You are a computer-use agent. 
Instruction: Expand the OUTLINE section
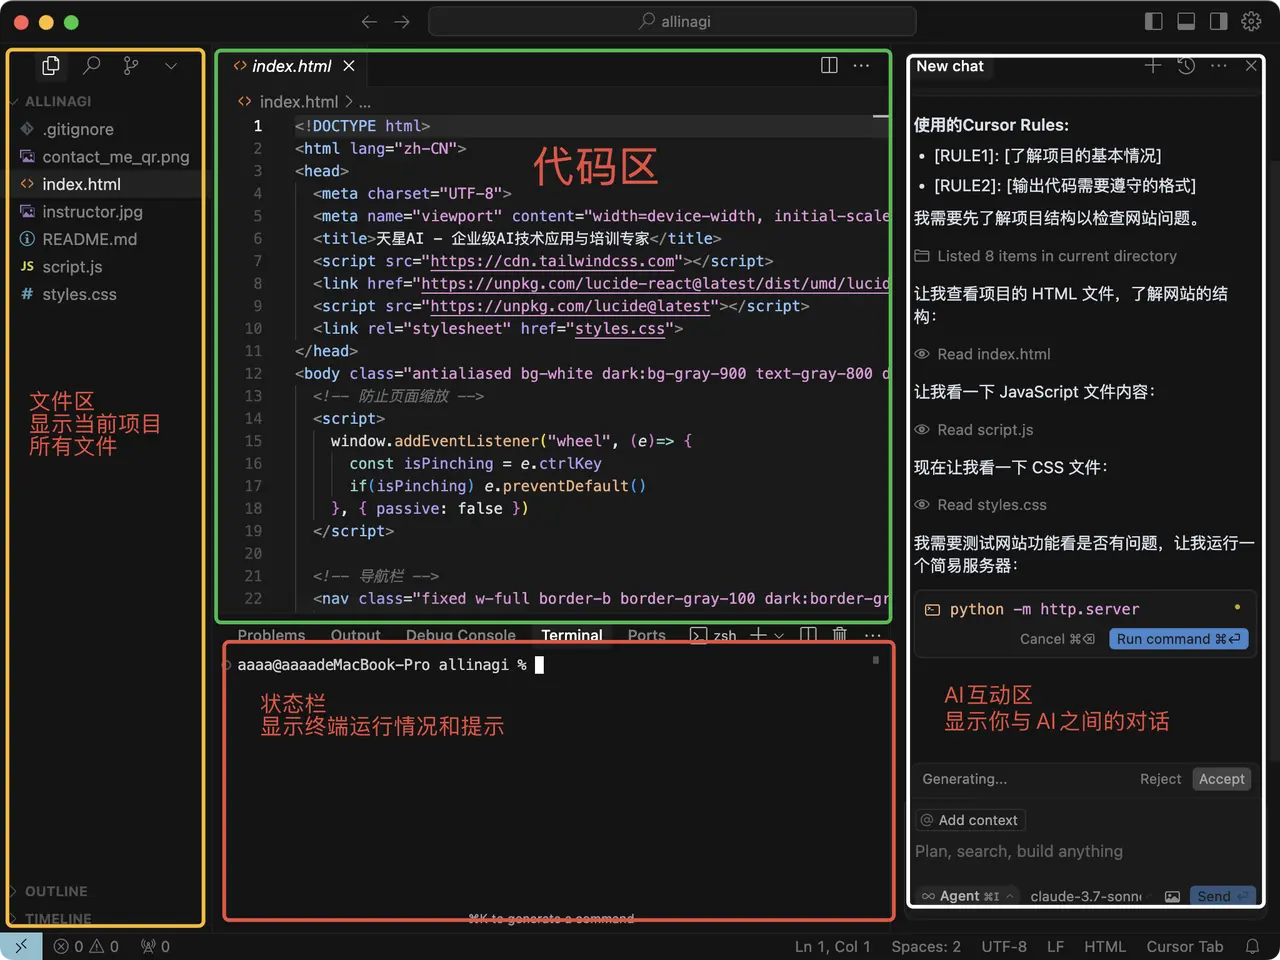(56, 891)
